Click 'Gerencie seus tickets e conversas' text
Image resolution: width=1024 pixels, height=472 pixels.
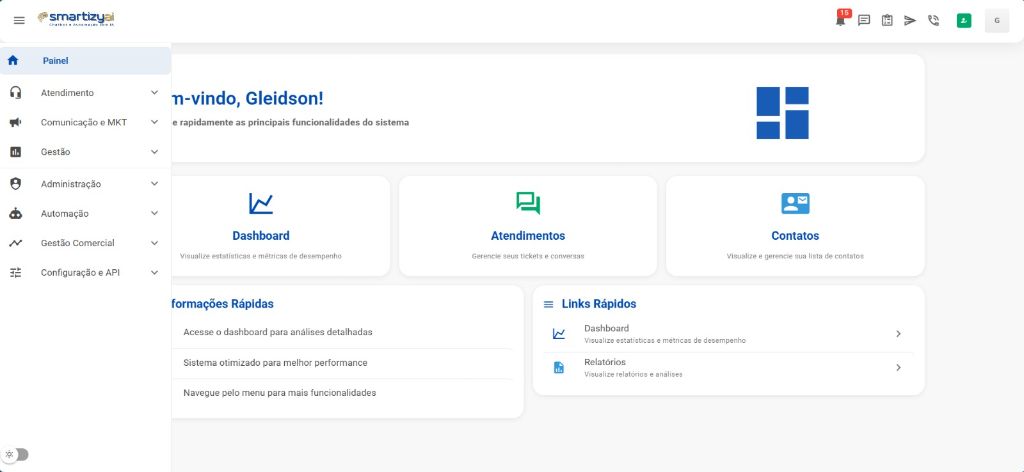coord(528,256)
